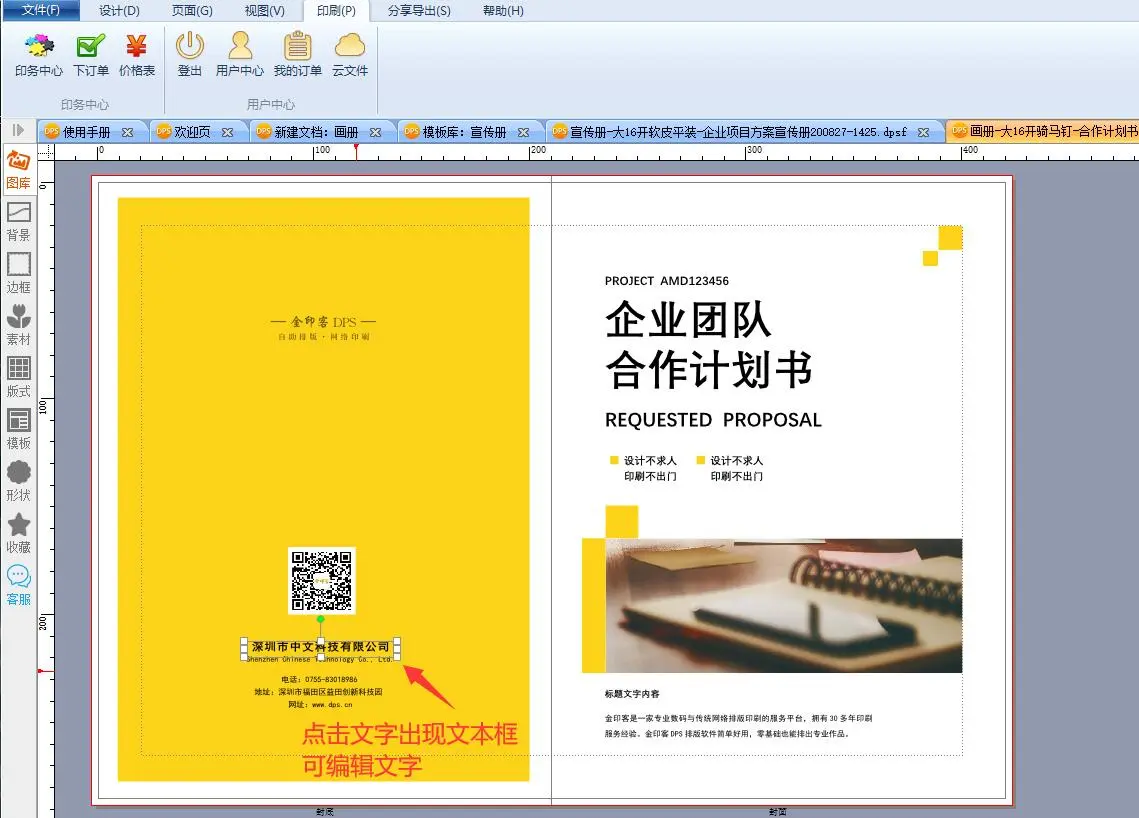
Task: Open 用户中心 user center icon
Action: click(x=240, y=54)
